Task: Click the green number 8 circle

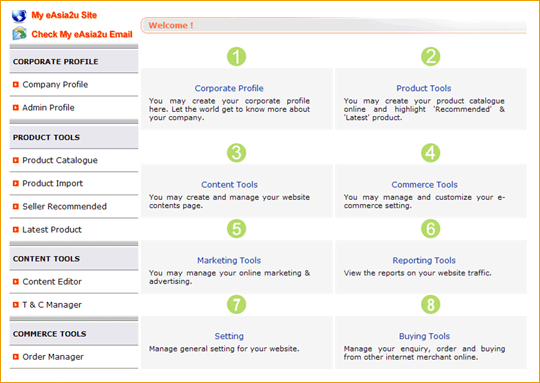Action: (430, 304)
